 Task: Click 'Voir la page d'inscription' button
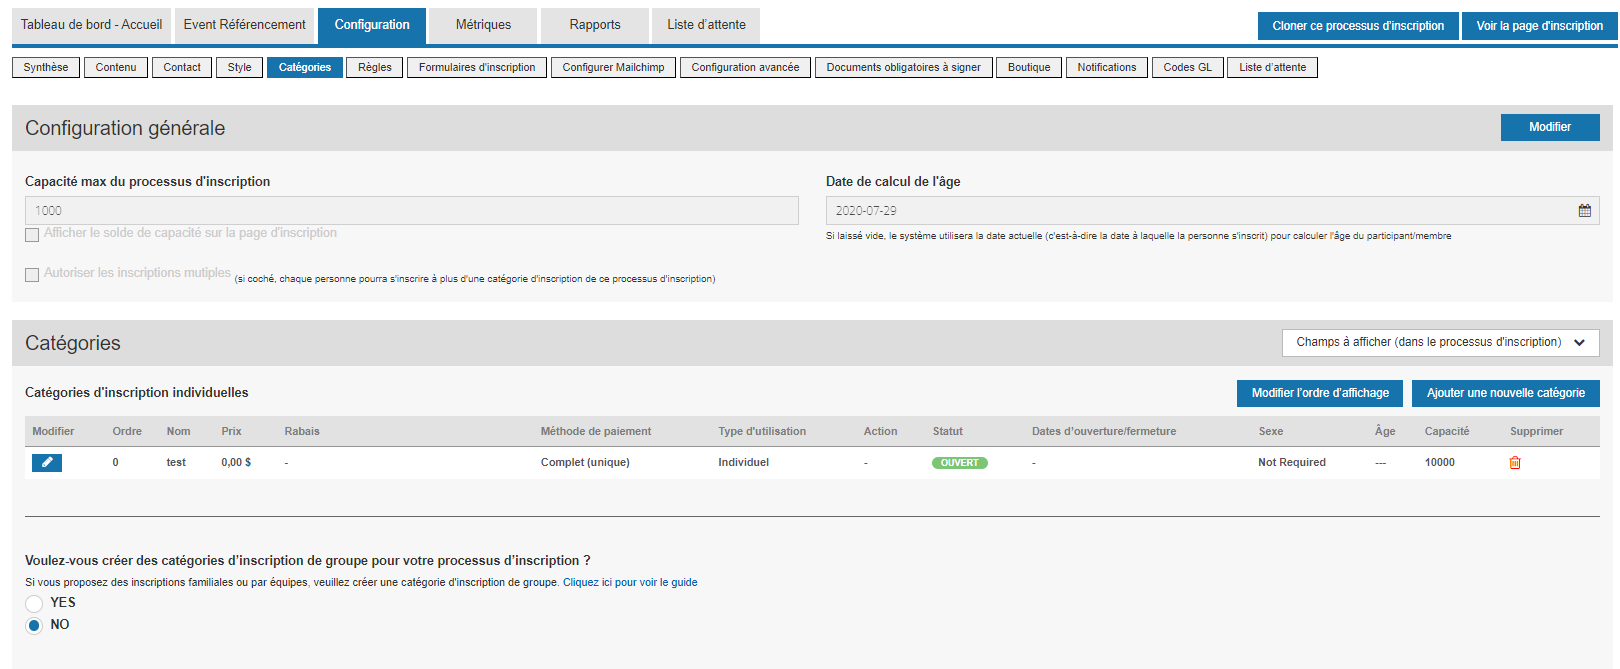pos(1538,26)
